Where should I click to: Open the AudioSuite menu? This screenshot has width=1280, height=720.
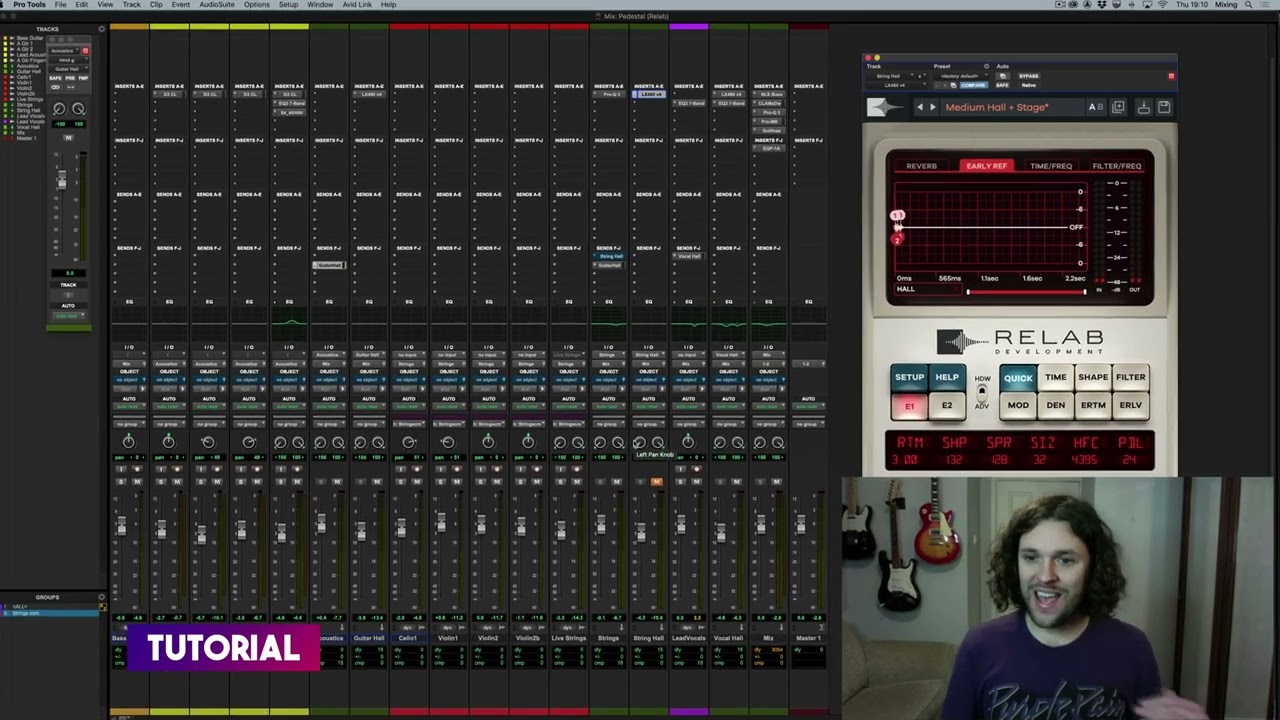[x=217, y=5]
